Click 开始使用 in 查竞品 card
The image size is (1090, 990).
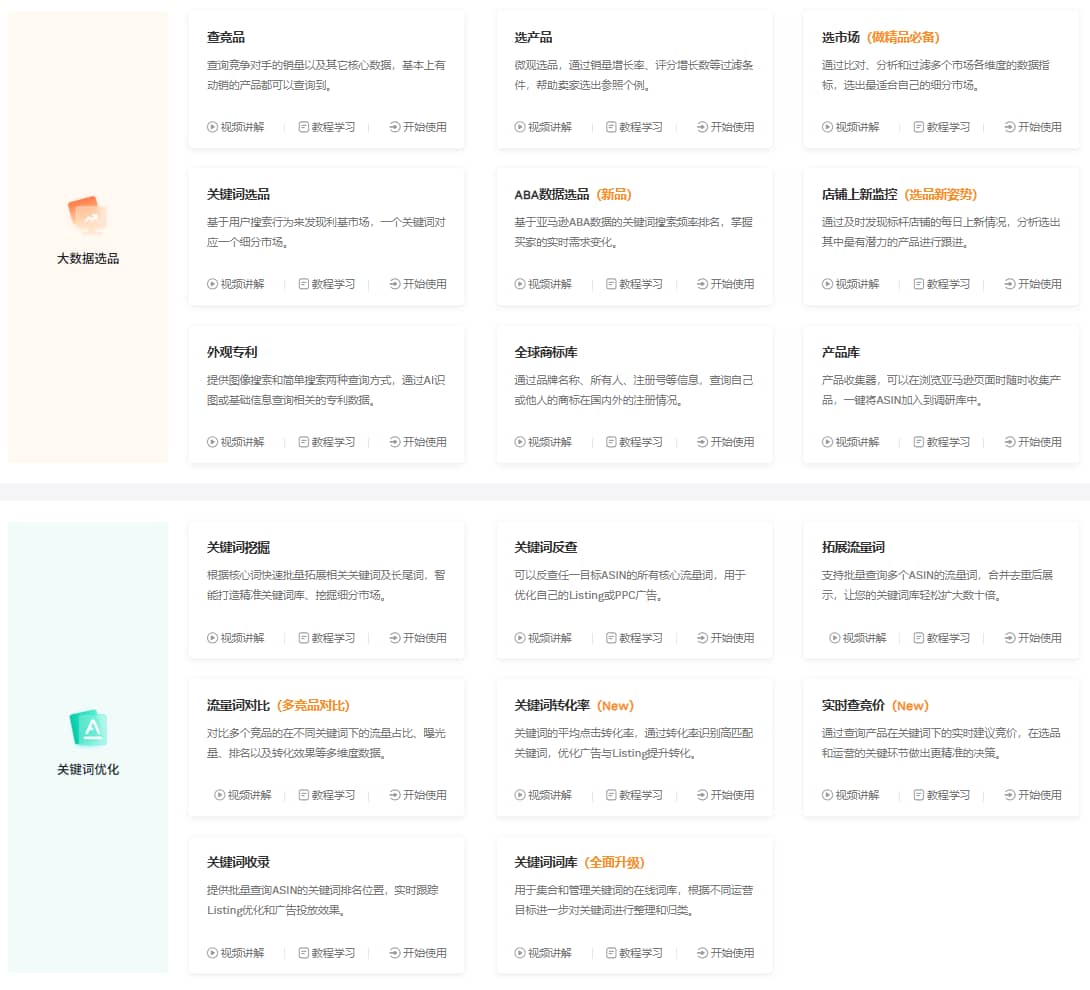click(418, 127)
